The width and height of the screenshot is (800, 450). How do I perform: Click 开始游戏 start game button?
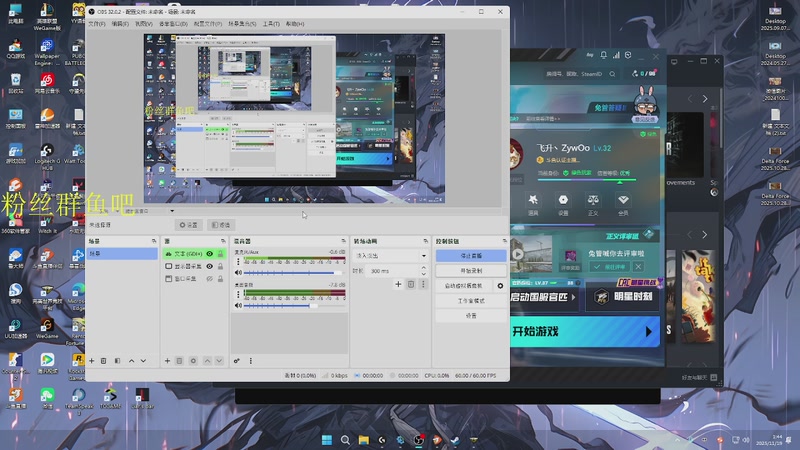pyautogui.click(x=585, y=332)
